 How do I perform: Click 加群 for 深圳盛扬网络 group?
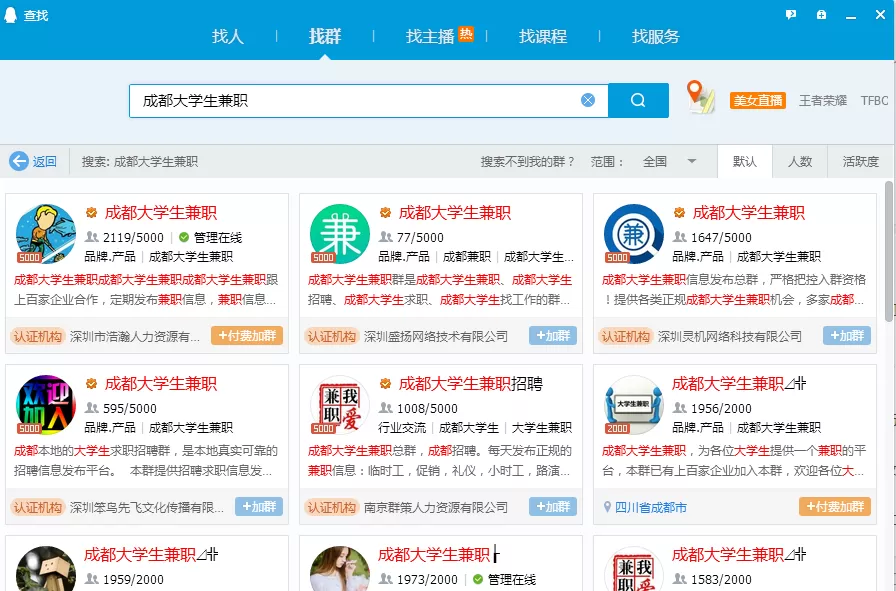click(553, 336)
